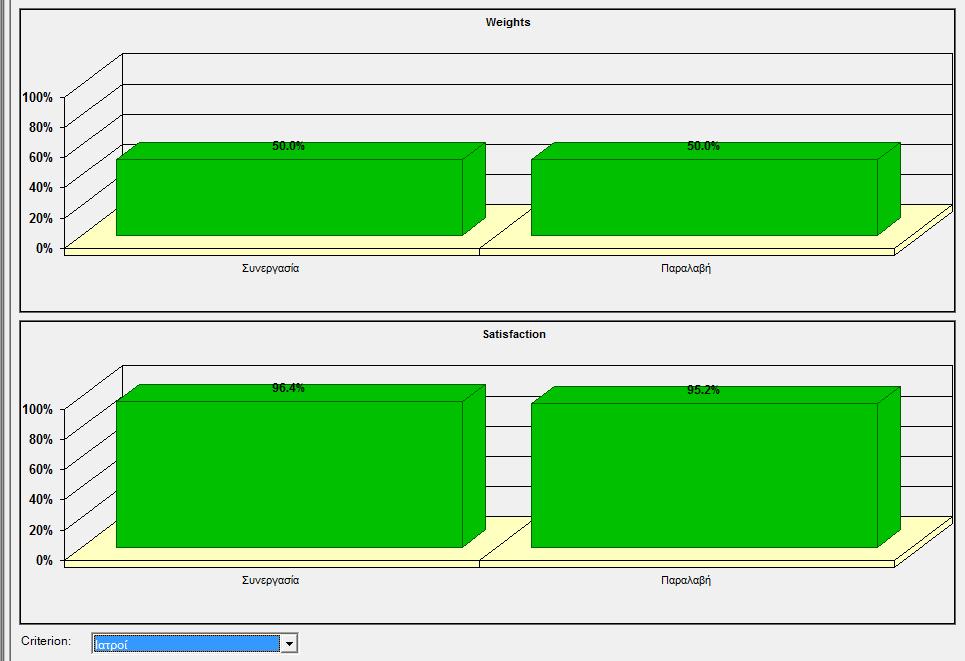Click the 40% tick on Satisfaction axis
Screen dimensions: 965x661
41,499
